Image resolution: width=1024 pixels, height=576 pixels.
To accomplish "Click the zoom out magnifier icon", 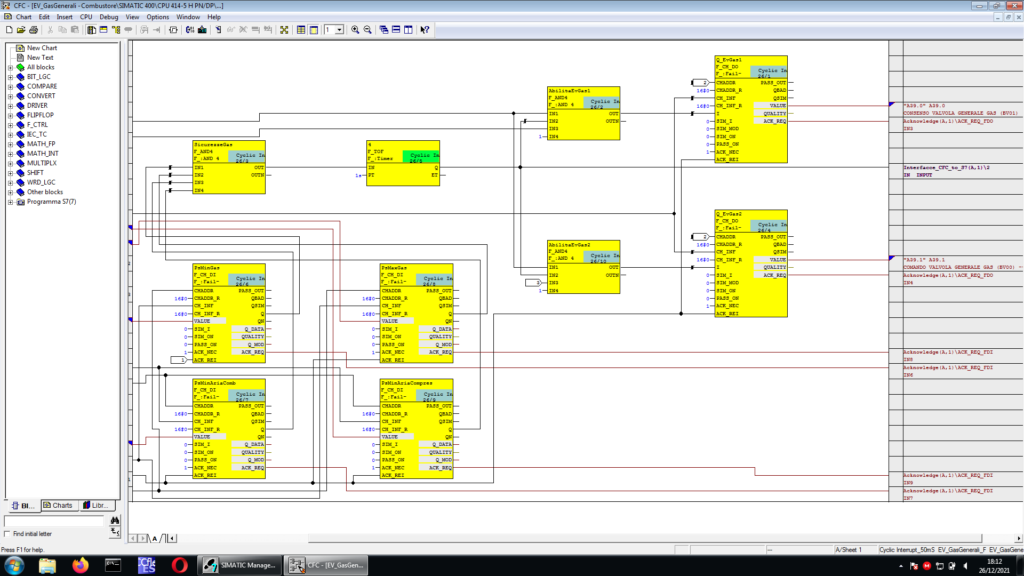I will point(368,30).
